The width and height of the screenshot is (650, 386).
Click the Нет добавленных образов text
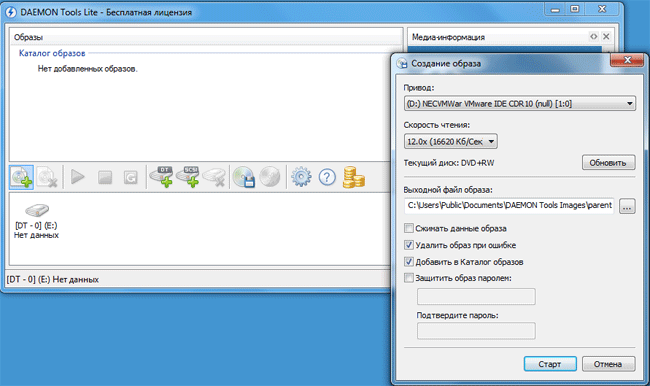click(87, 69)
